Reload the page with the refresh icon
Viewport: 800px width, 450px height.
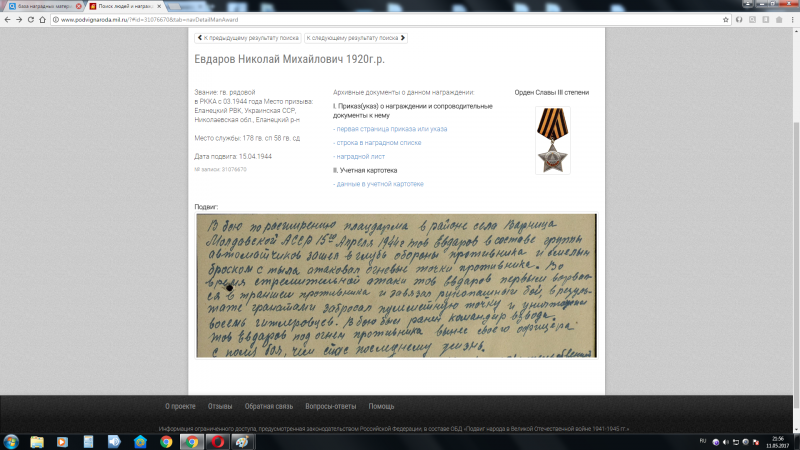[x=31, y=19]
